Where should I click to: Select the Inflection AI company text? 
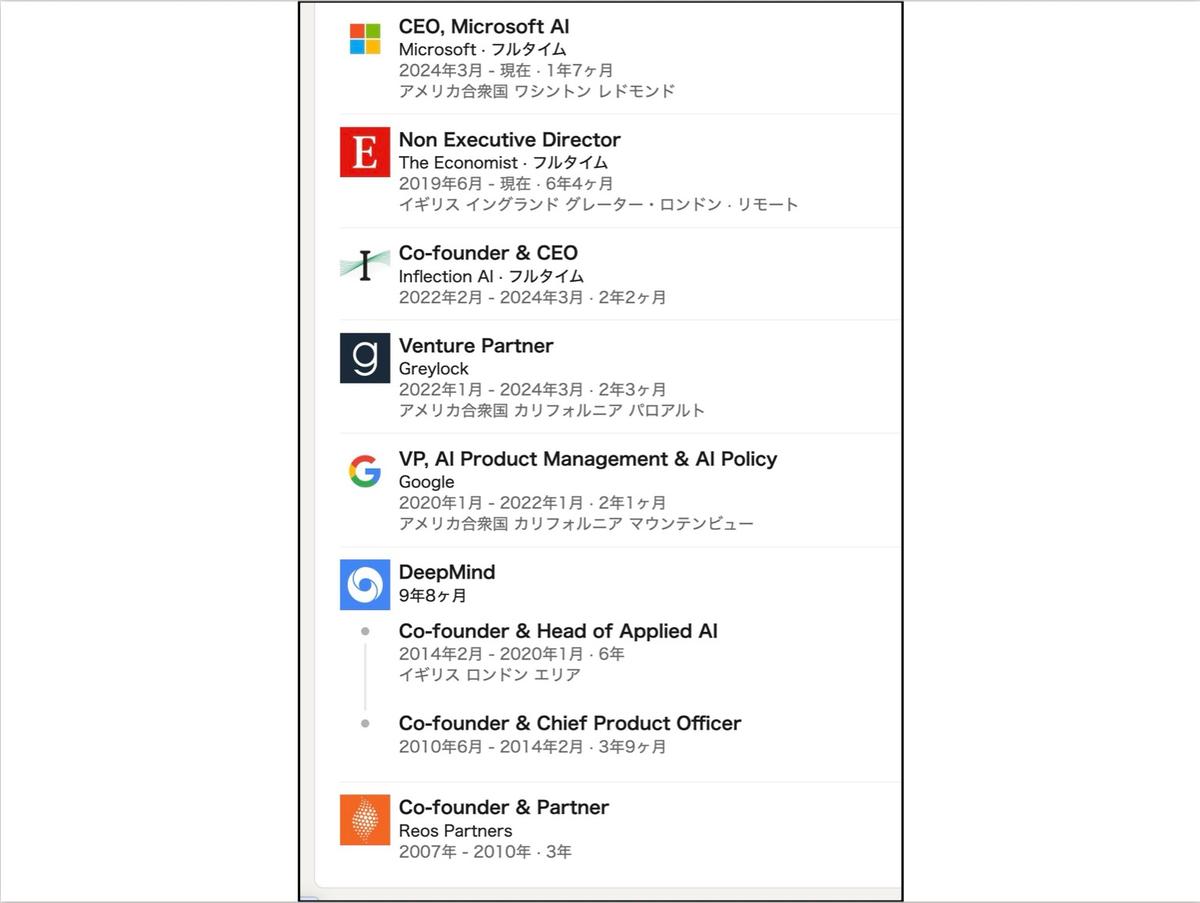(x=434, y=277)
